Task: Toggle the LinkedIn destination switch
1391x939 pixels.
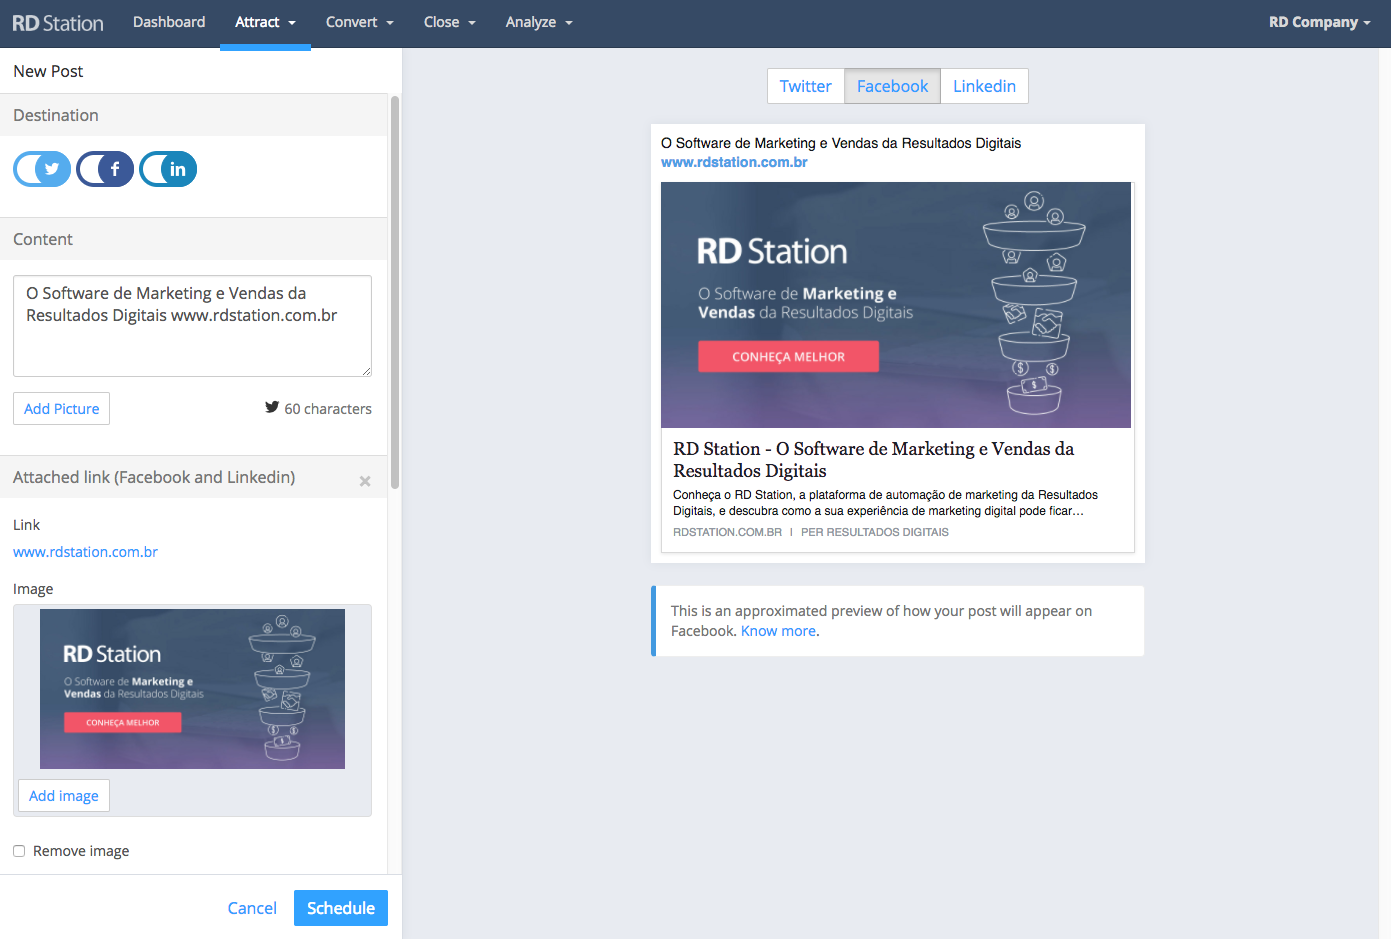Action: click(x=168, y=169)
